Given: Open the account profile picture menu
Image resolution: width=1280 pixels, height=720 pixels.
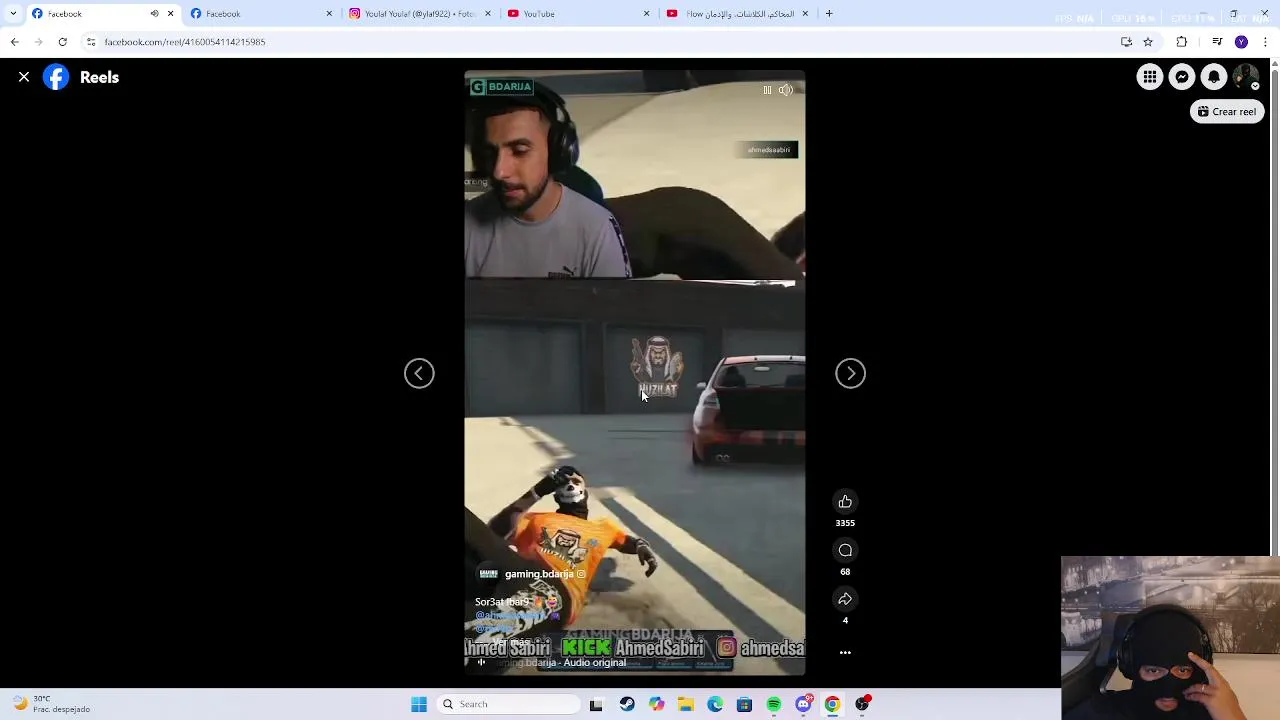Looking at the screenshot, I should (1246, 77).
